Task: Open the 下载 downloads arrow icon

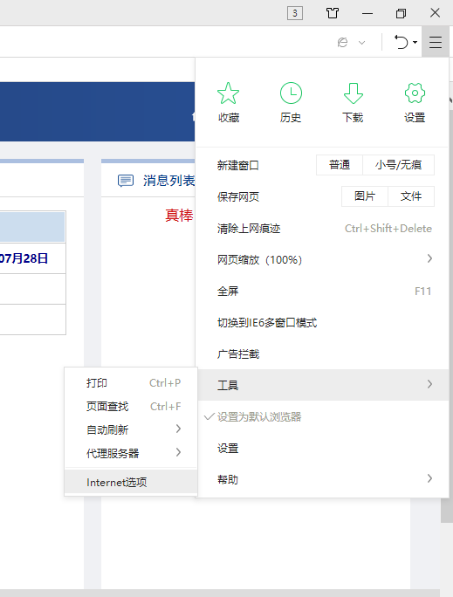Action: pos(353,93)
